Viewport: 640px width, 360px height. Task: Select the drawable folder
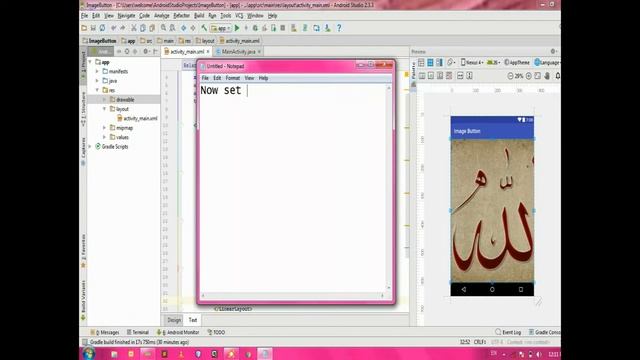(x=125, y=100)
